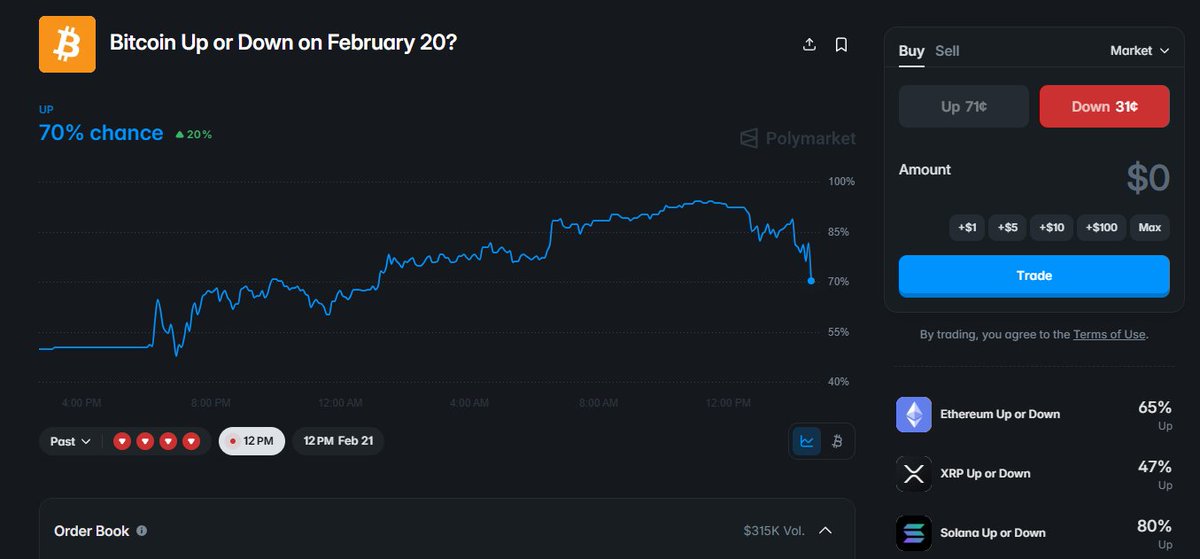This screenshot has width=1200, height=559.
Task: Share this market via upload icon
Action: tap(810, 44)
